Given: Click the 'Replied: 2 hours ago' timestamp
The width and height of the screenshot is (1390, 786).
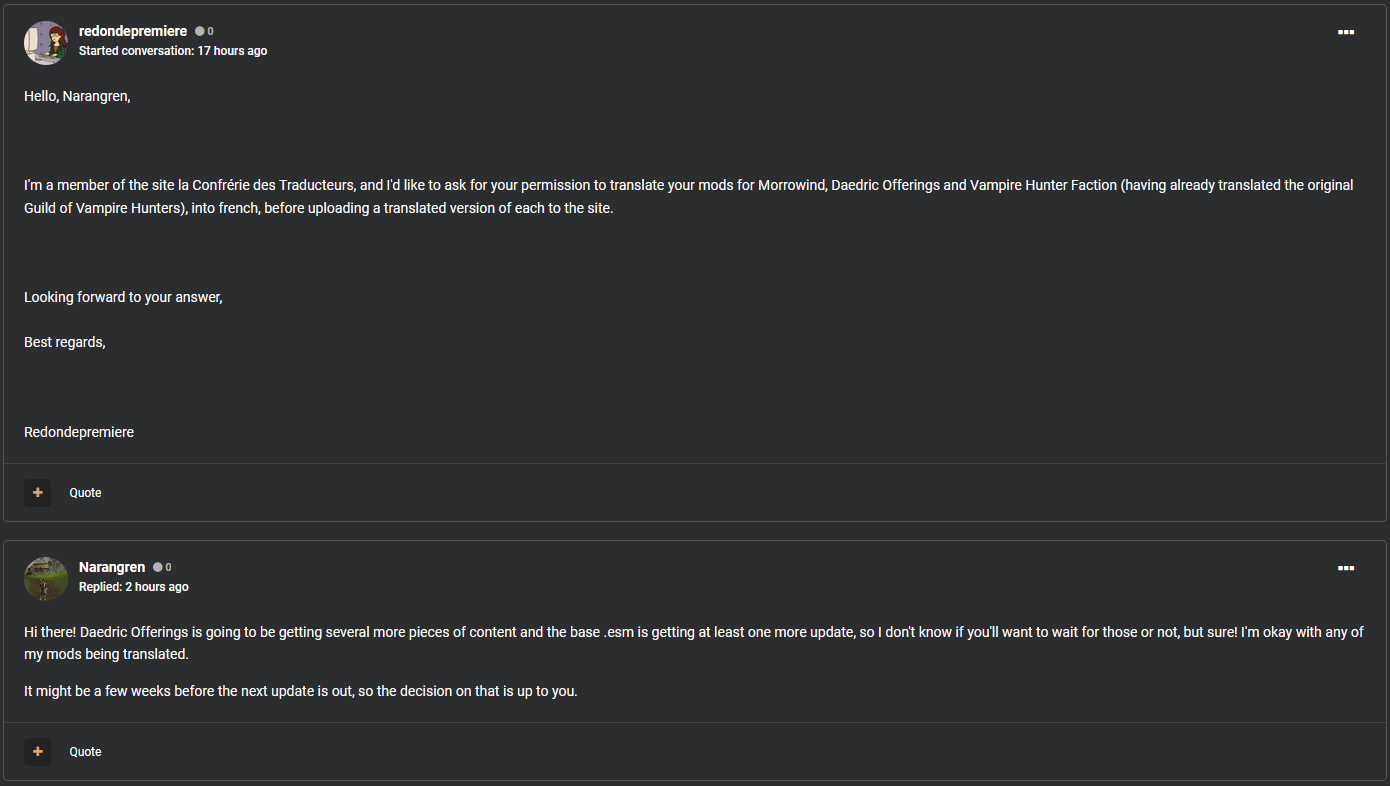Looking at the screenshot, I should click(x=133, y=587).
